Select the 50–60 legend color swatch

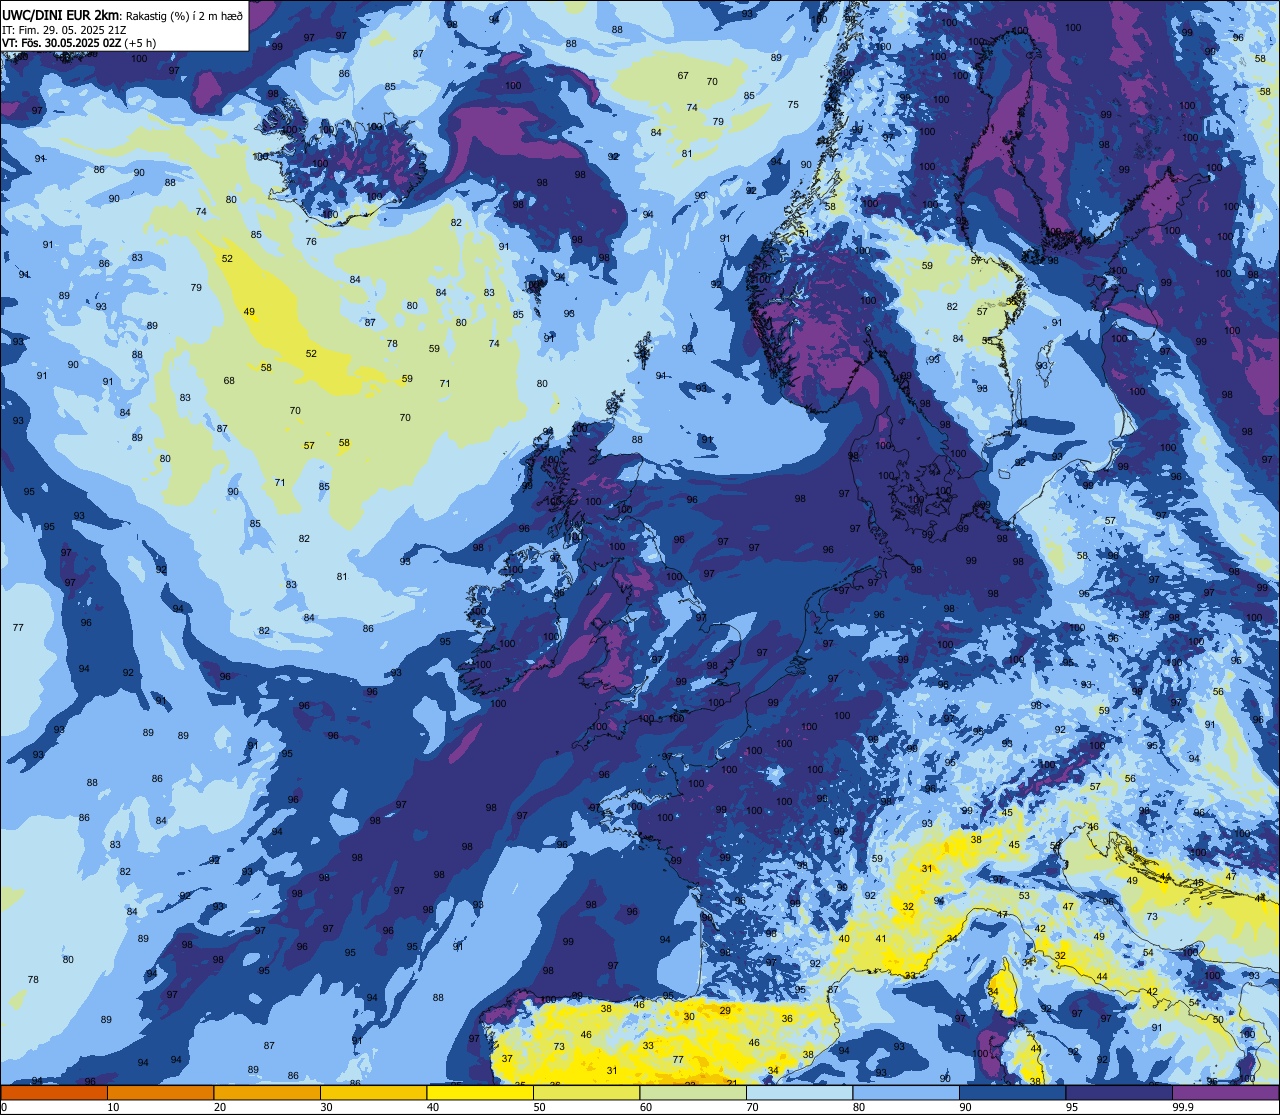(586, 1092)
